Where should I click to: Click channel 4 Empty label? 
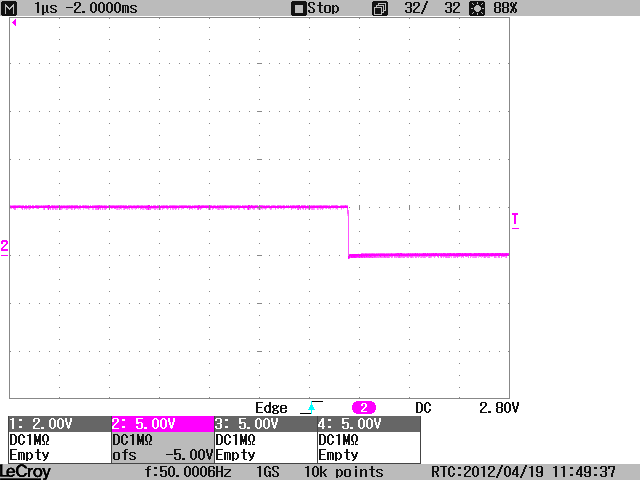(x=338, y=455)
